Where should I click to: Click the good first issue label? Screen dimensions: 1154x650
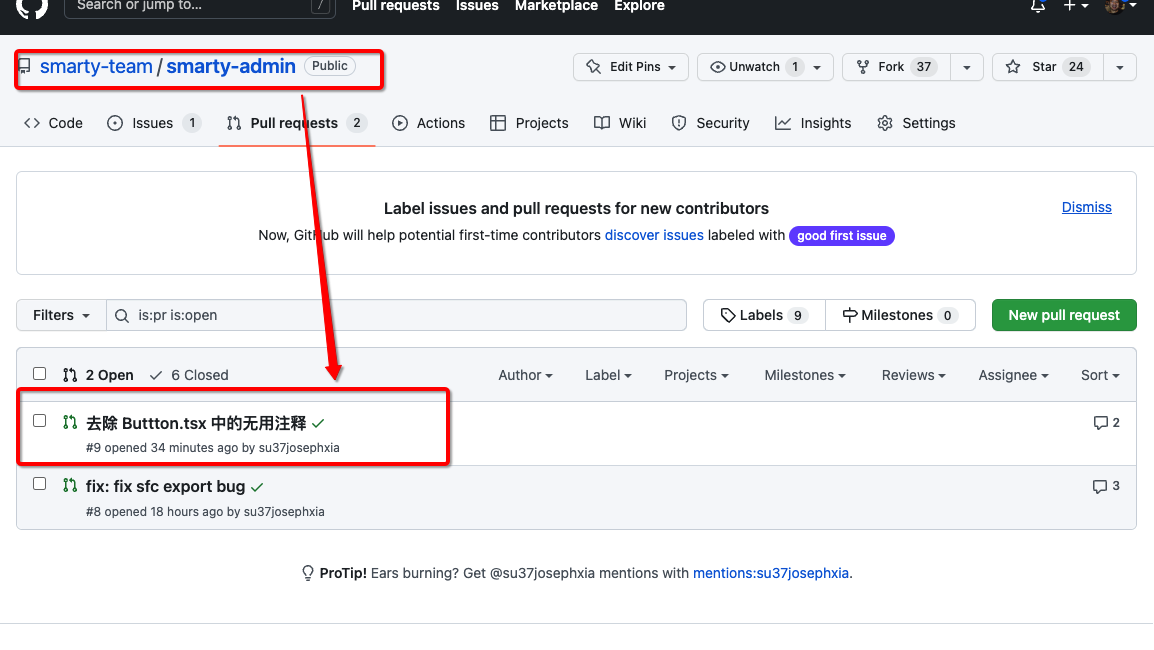[x=841, y=236]
